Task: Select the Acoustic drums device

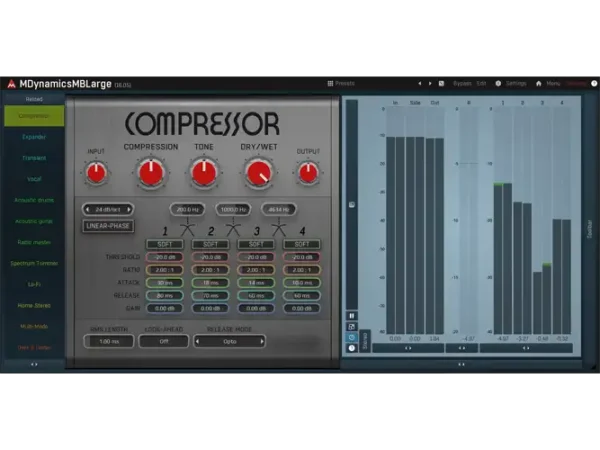Action: [x=34, y=200]
